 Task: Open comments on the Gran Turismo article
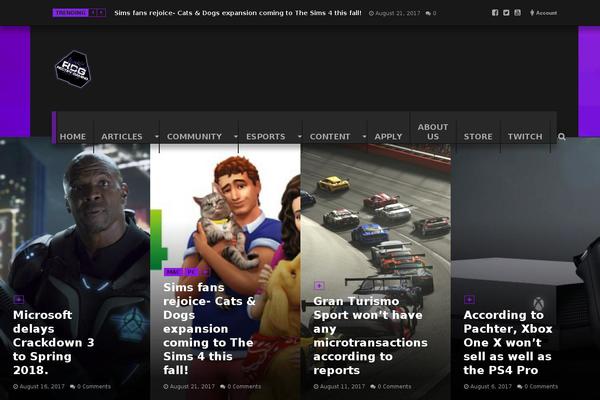(x=391, y=387)
